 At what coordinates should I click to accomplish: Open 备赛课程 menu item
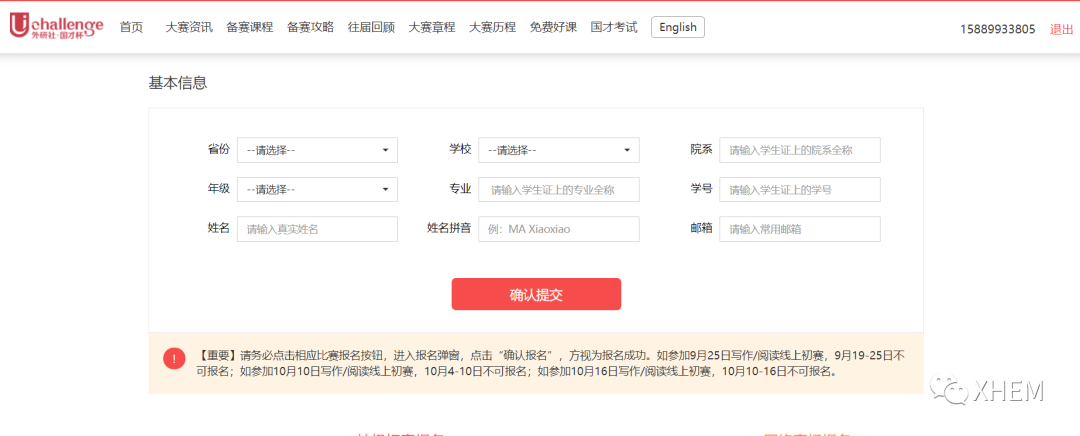click(x=250, y=27)
